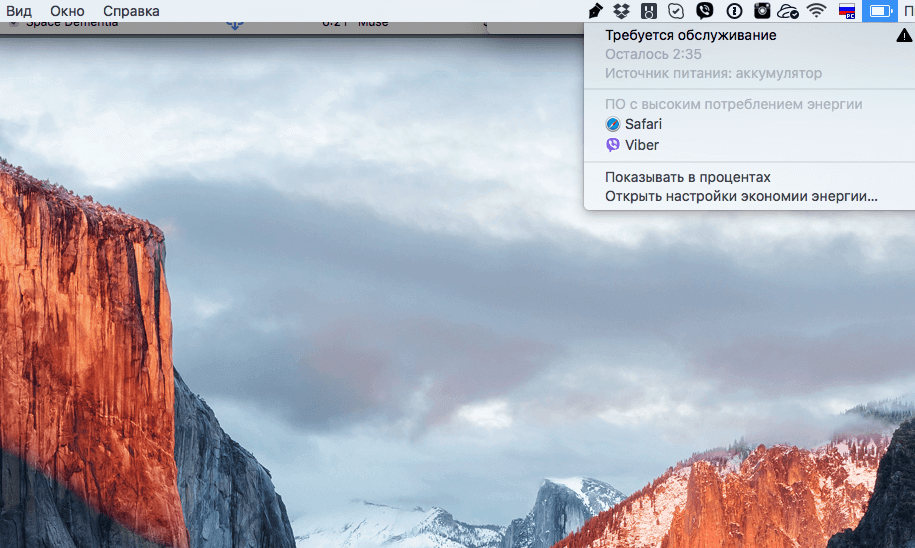
Task: Open the pen nib menu bar icon
Action: click(x=595, y=11)
